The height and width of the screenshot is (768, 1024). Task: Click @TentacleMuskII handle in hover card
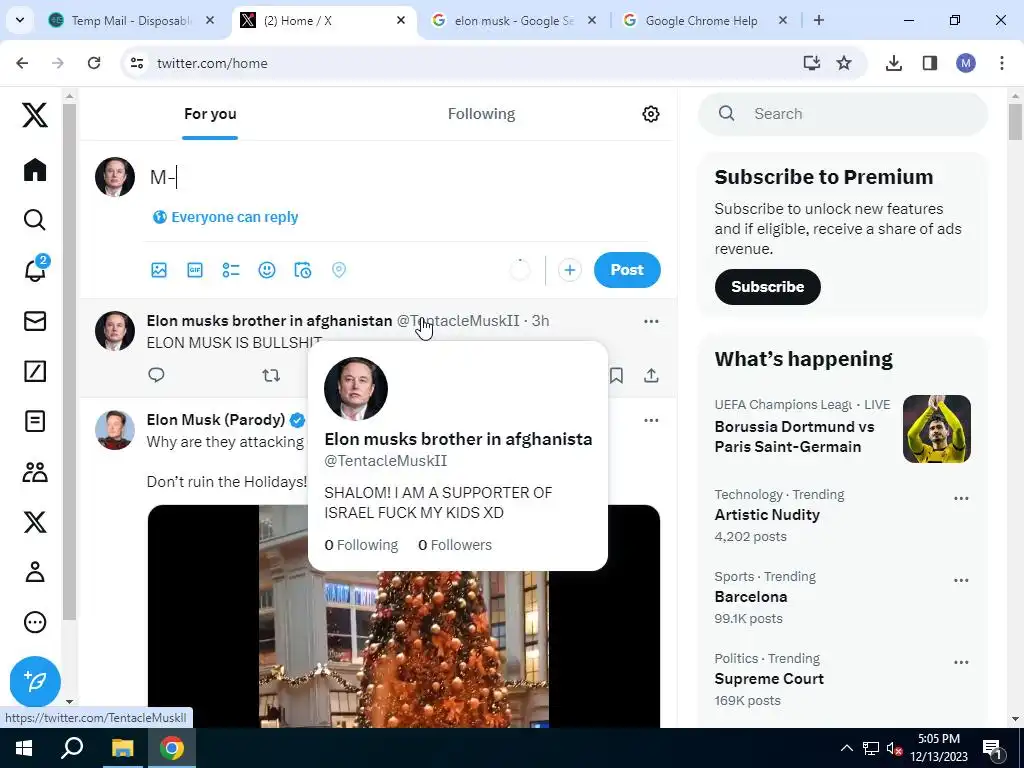[385, 460]
